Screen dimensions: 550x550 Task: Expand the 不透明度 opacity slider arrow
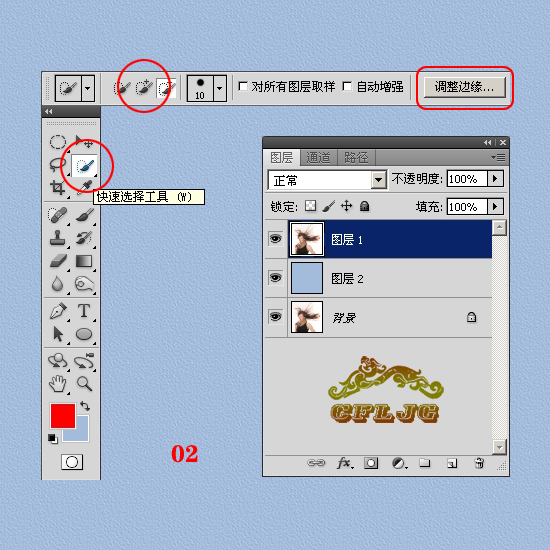(495, 179)
